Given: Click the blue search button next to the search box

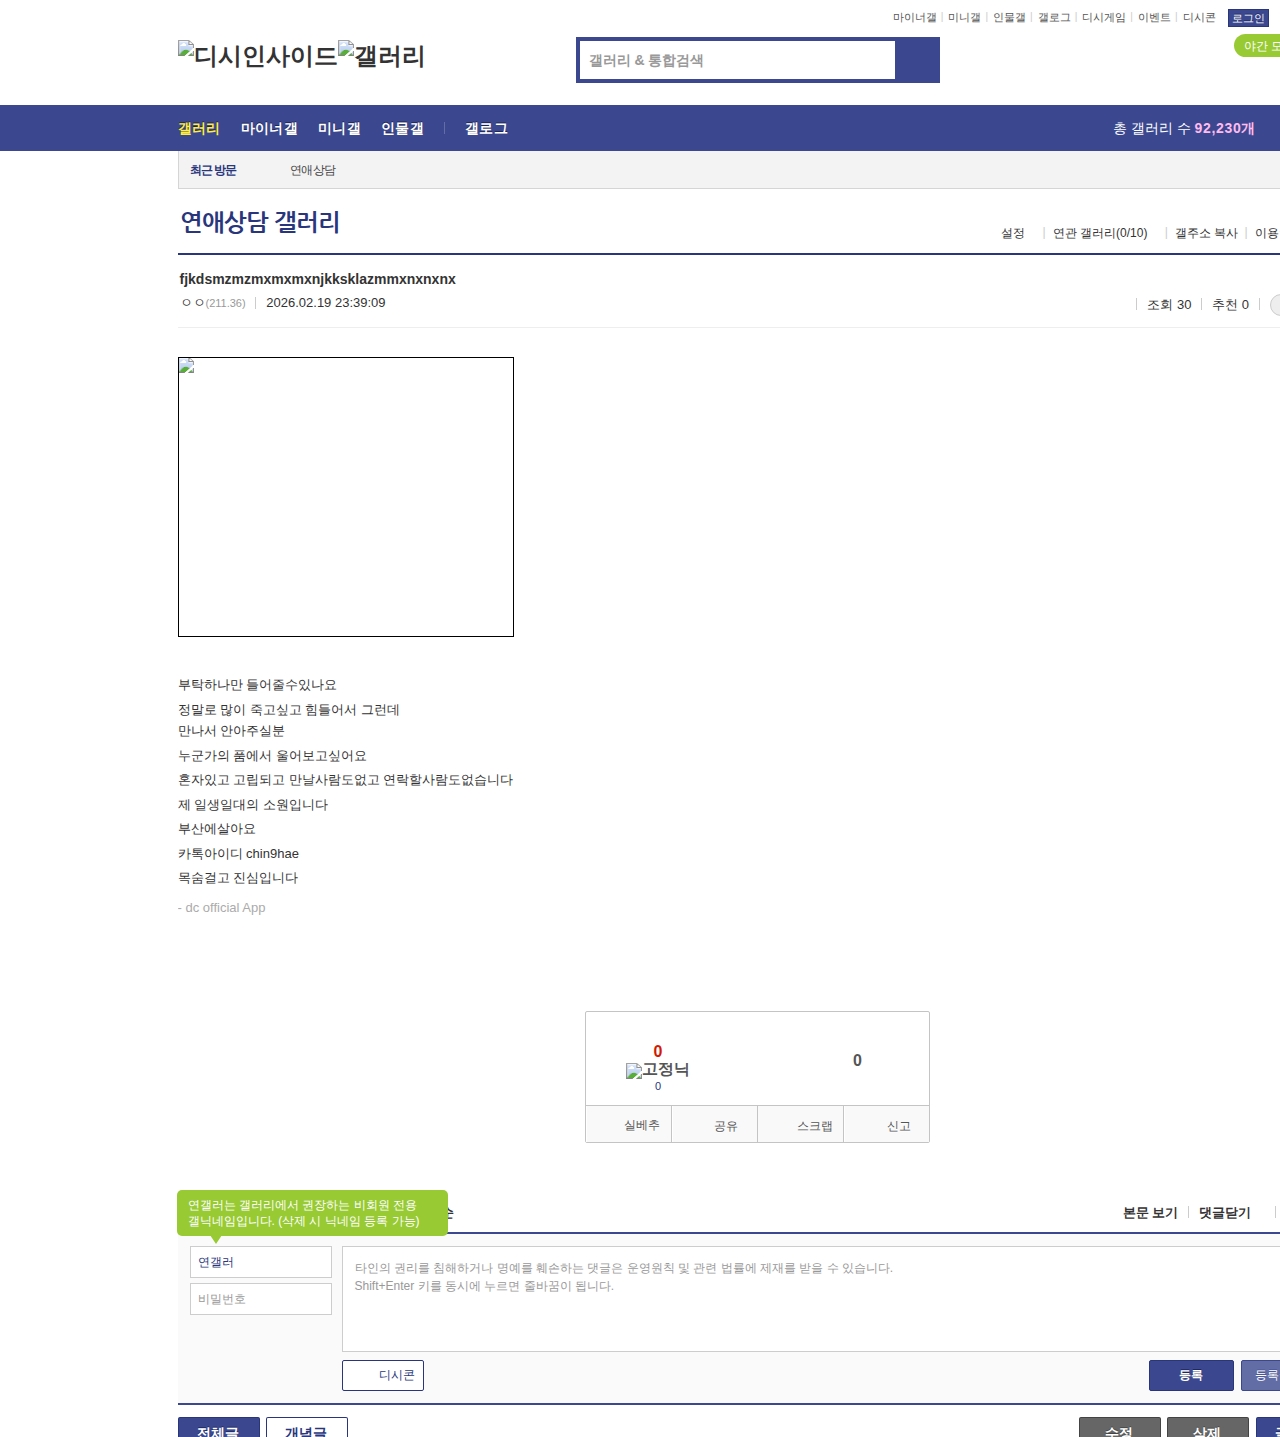Looking at the screenshot, I should [917, 60].
